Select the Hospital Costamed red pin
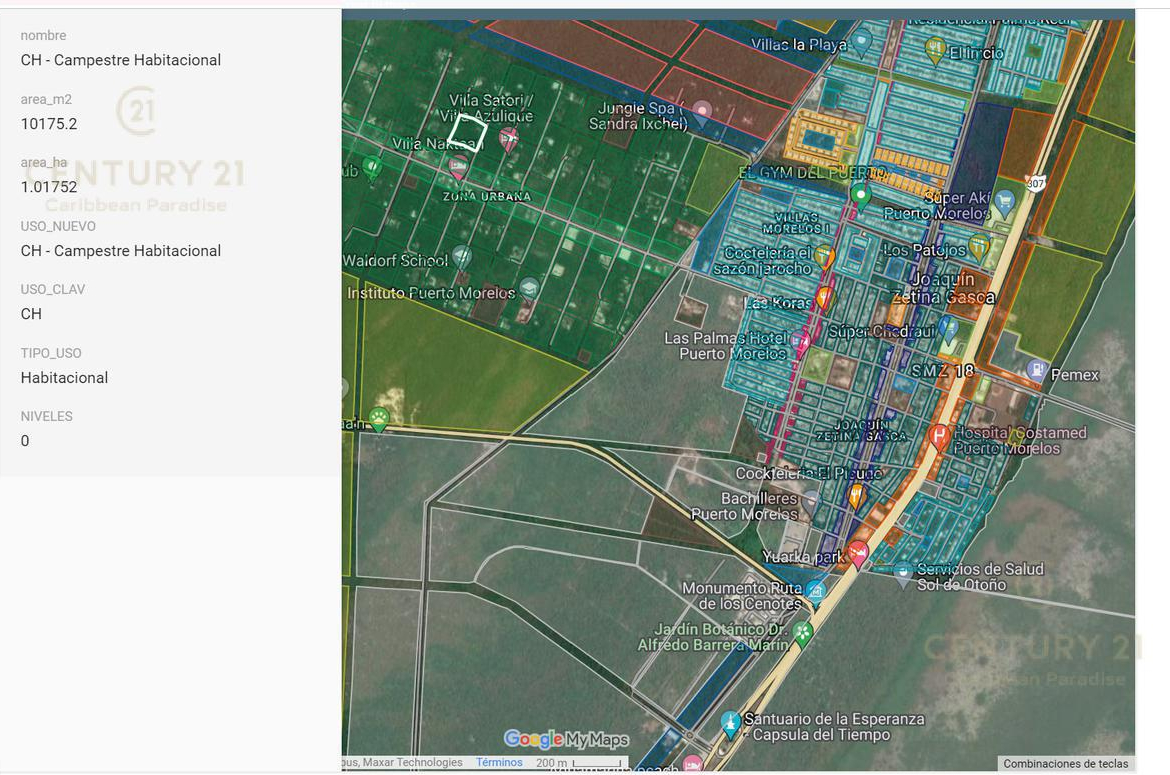Screen dimensions: 1170x775 [x=938, y=435]
